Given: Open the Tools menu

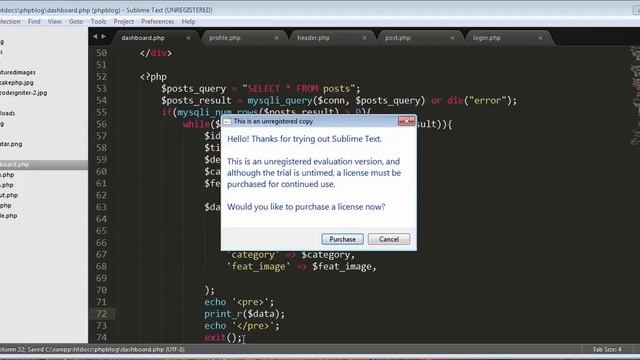Looking at the screenshot, I should click(x=98, y=22).
